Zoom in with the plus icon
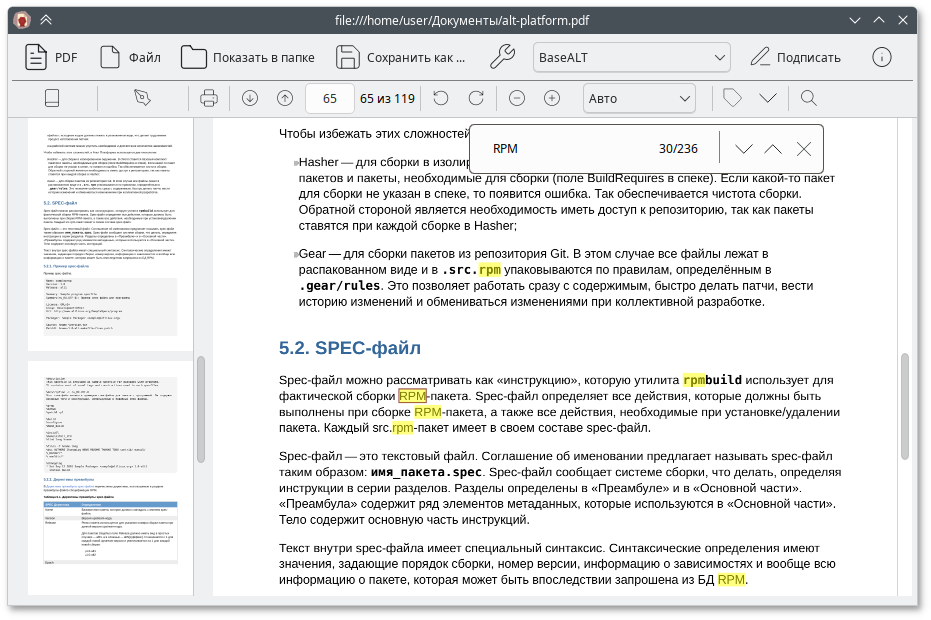The width and height of the screenshot is (931, 620). tap(552, 98)
